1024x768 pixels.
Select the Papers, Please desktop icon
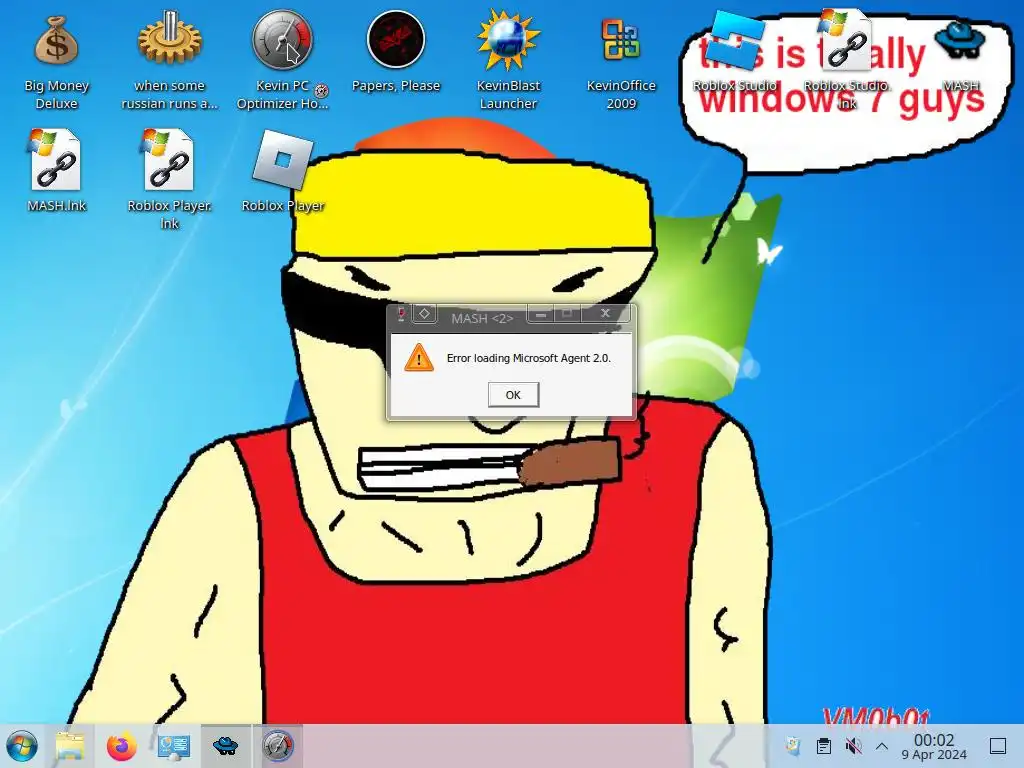pyautogui.click(x=396, y=54)
